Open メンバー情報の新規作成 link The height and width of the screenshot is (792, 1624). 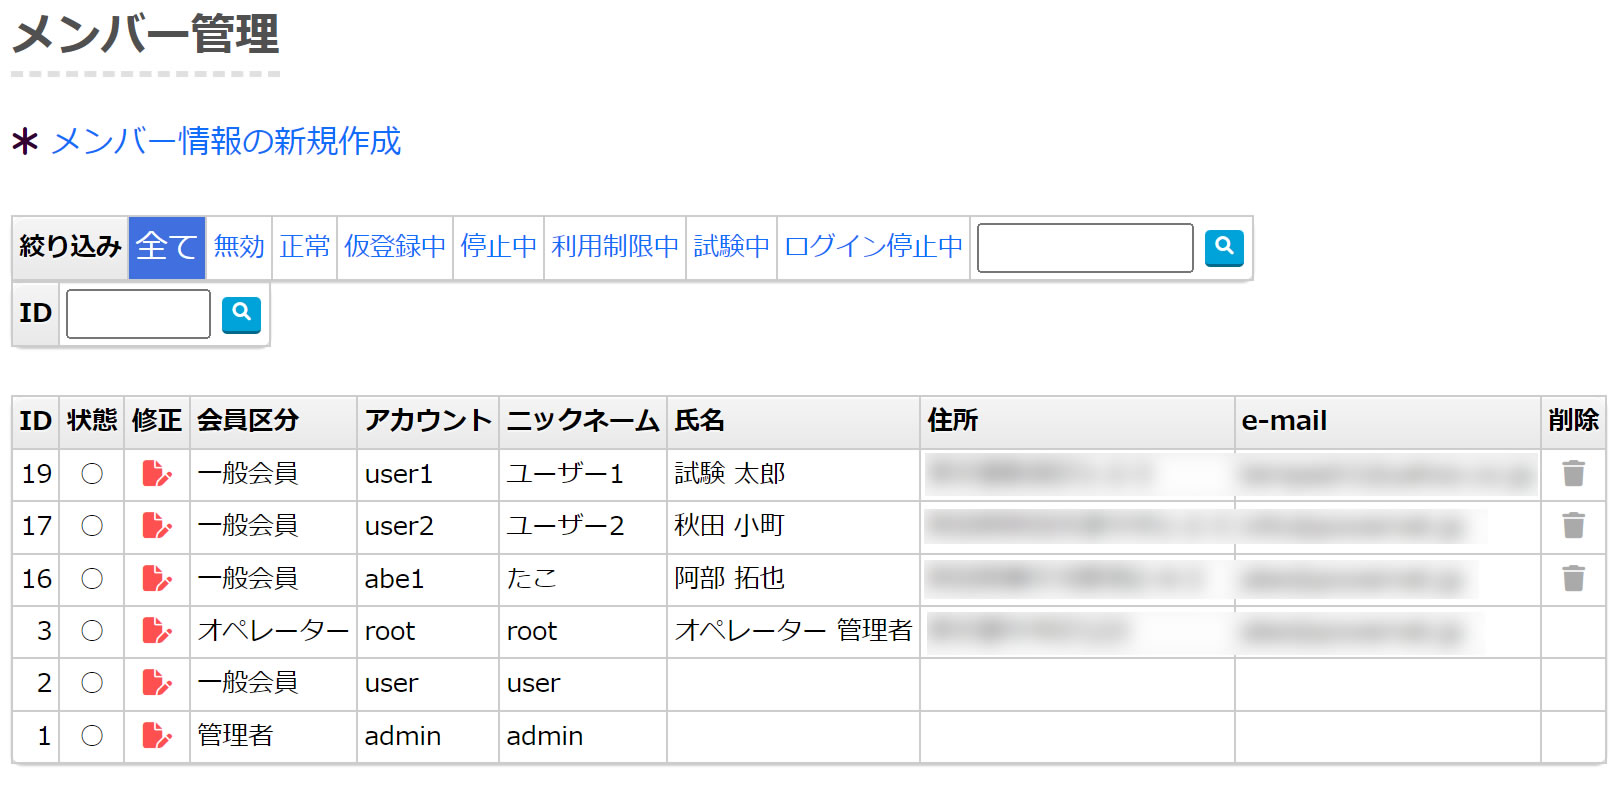coord(226,142)
